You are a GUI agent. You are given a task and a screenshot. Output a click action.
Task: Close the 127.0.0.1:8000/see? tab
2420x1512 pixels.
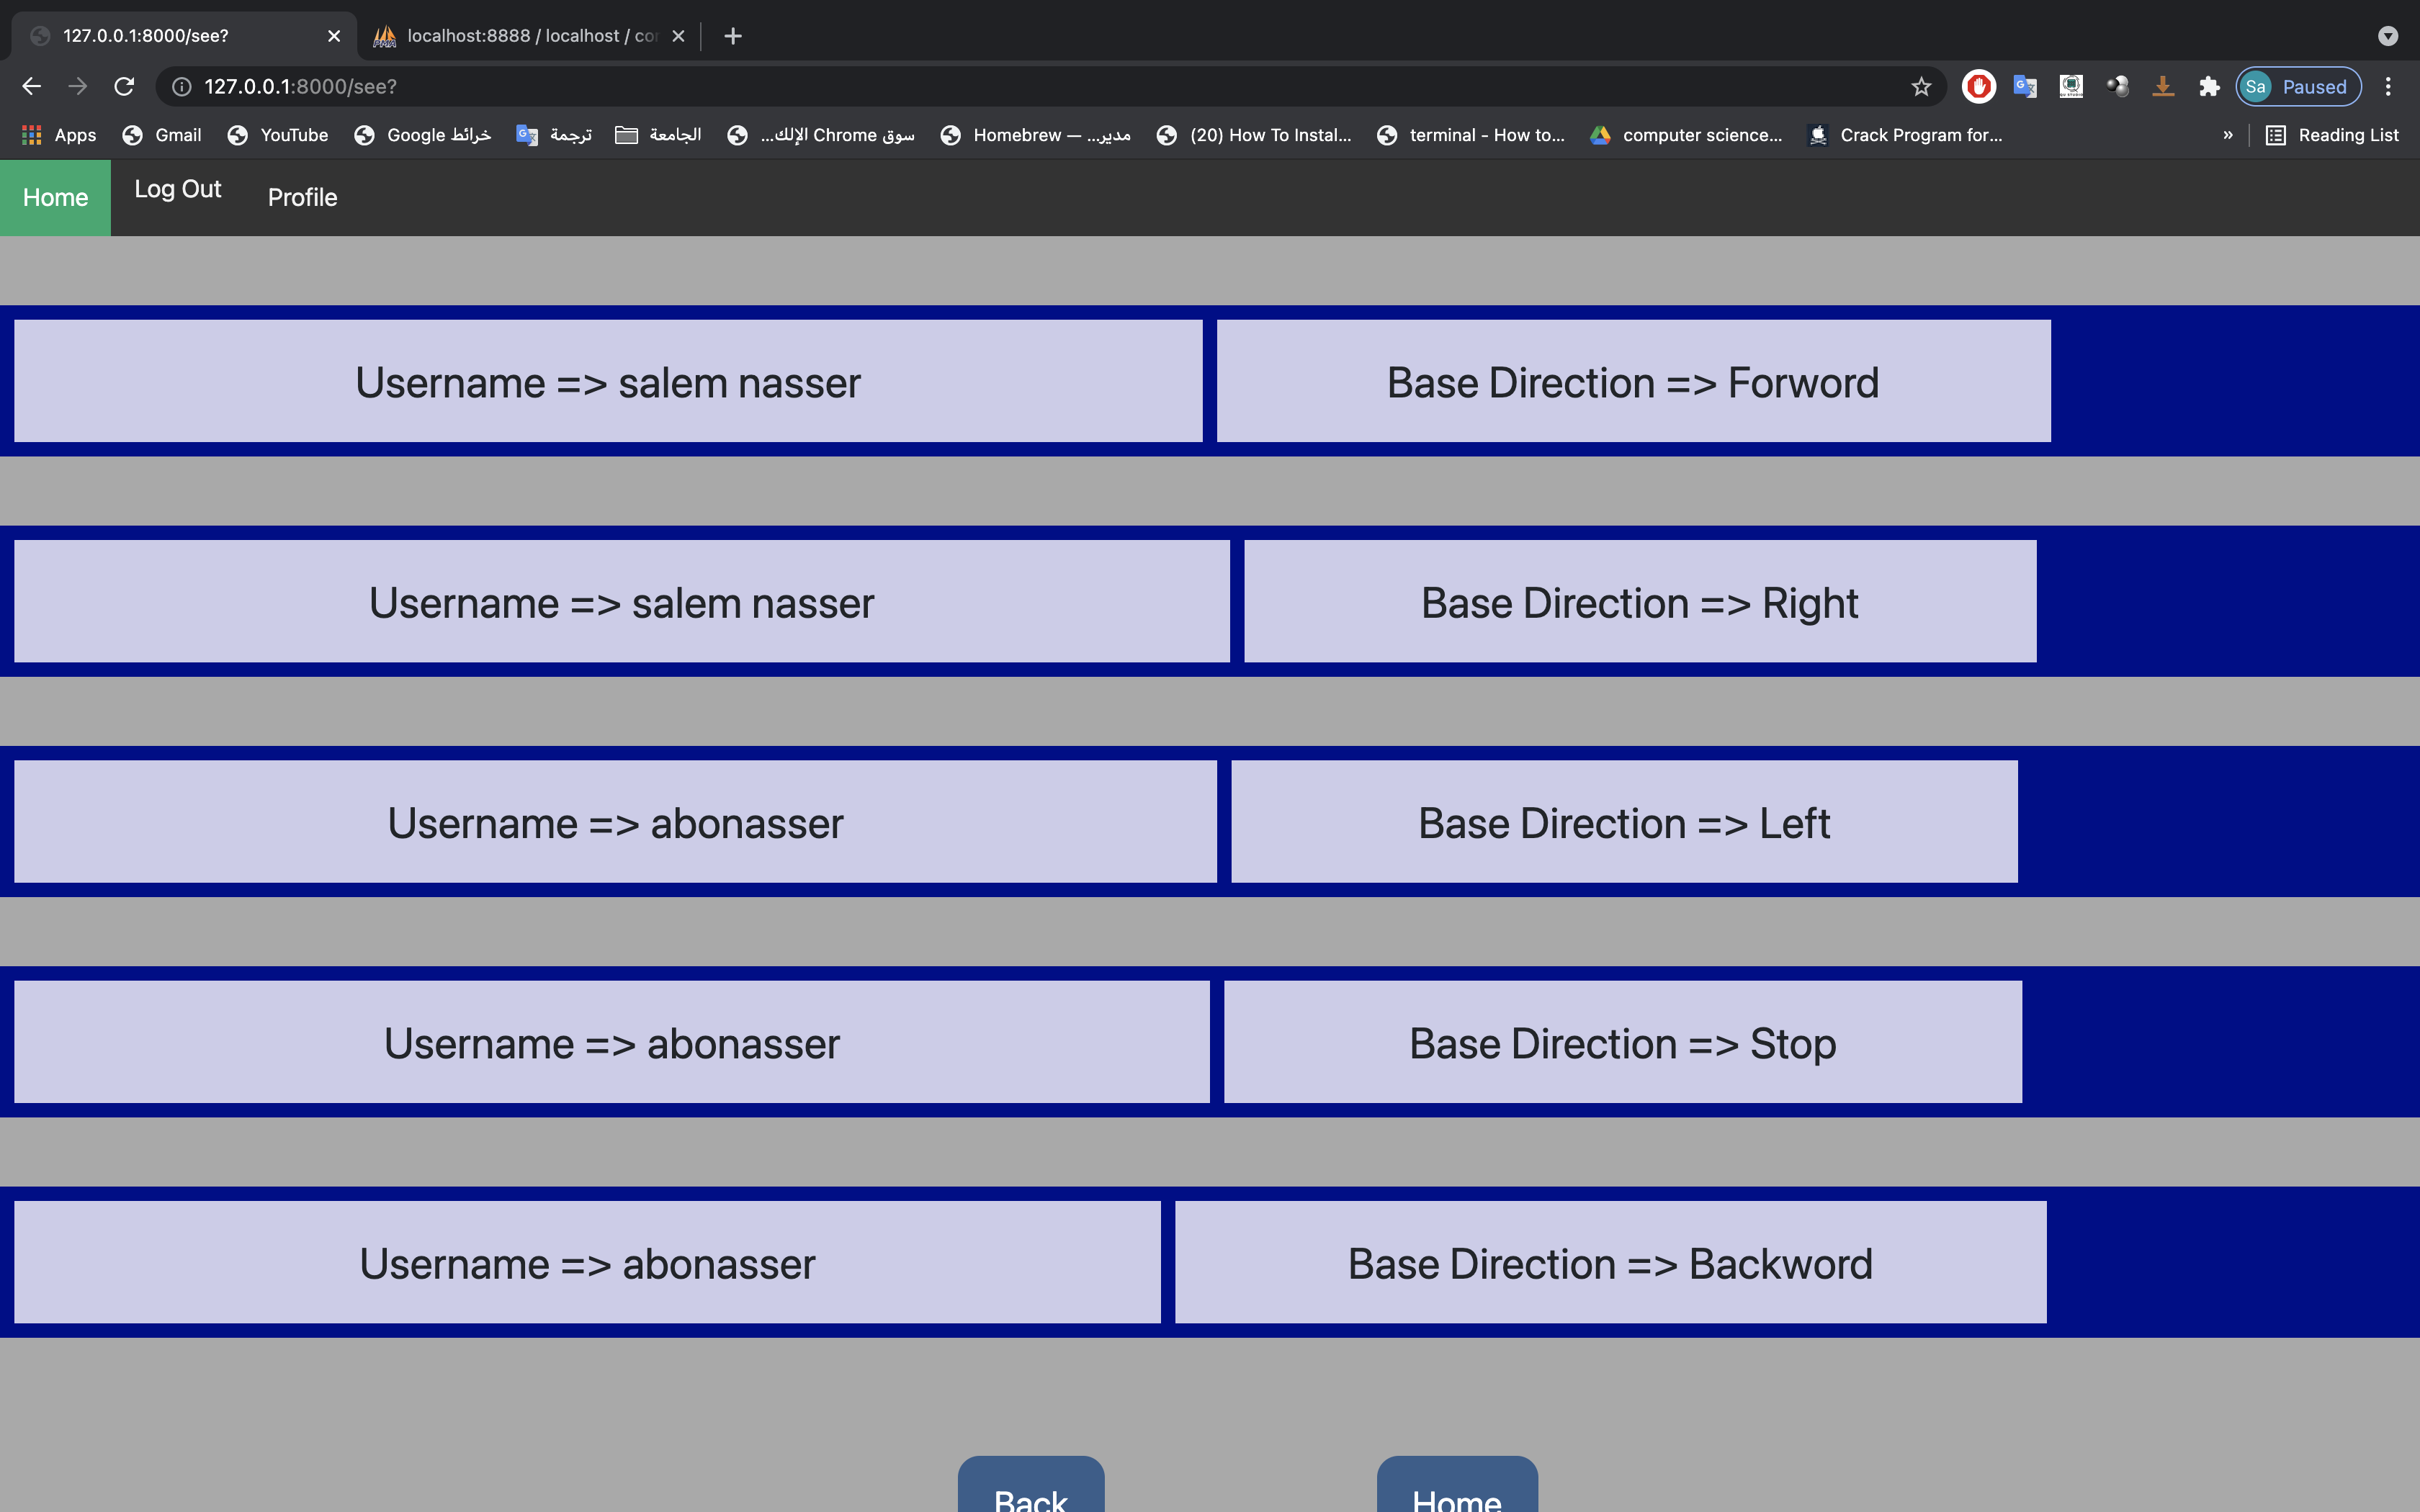334,36
